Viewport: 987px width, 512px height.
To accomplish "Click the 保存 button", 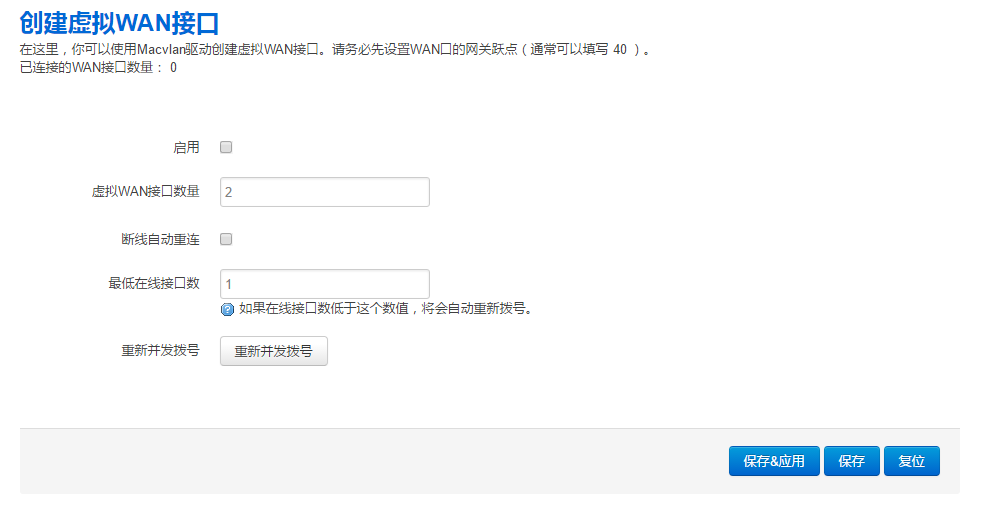I will [x=852, y=461].
